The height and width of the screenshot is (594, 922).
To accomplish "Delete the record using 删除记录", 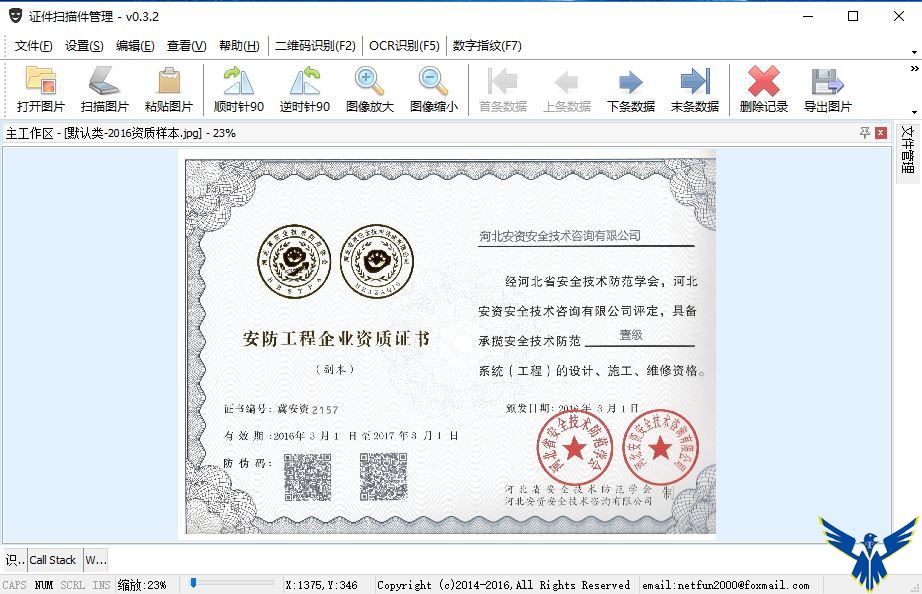I will click(x=763, y=89).
